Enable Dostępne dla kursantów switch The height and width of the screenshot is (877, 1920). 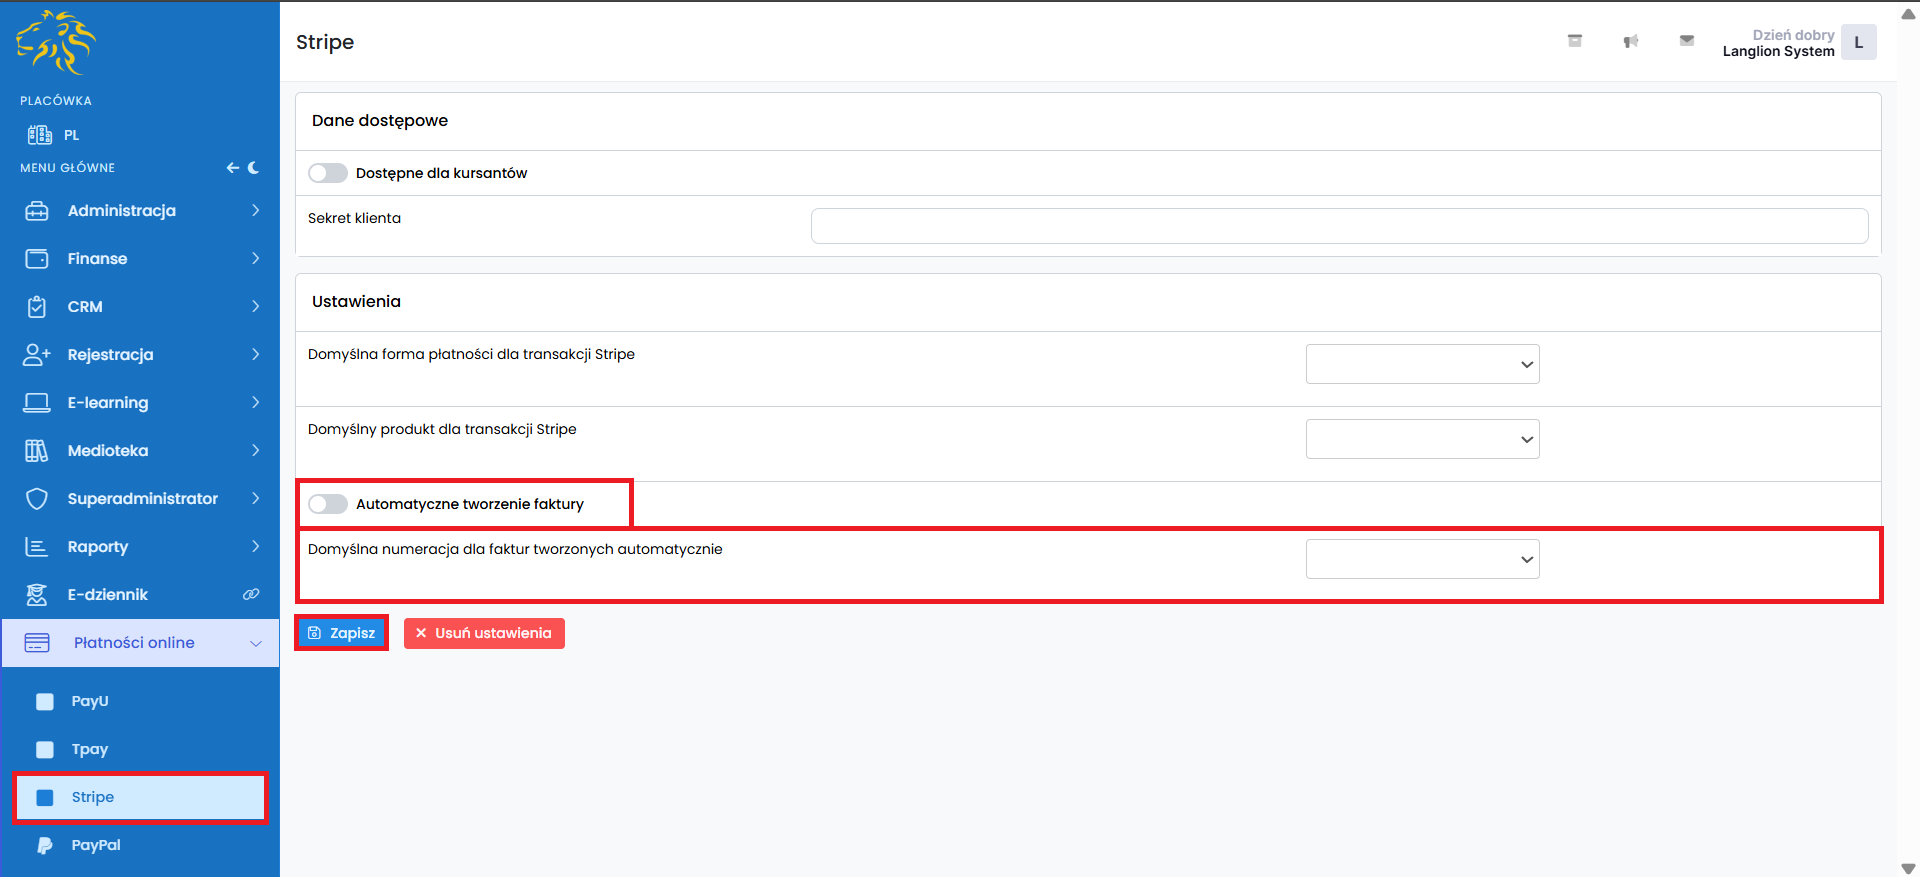pos(328,173)
